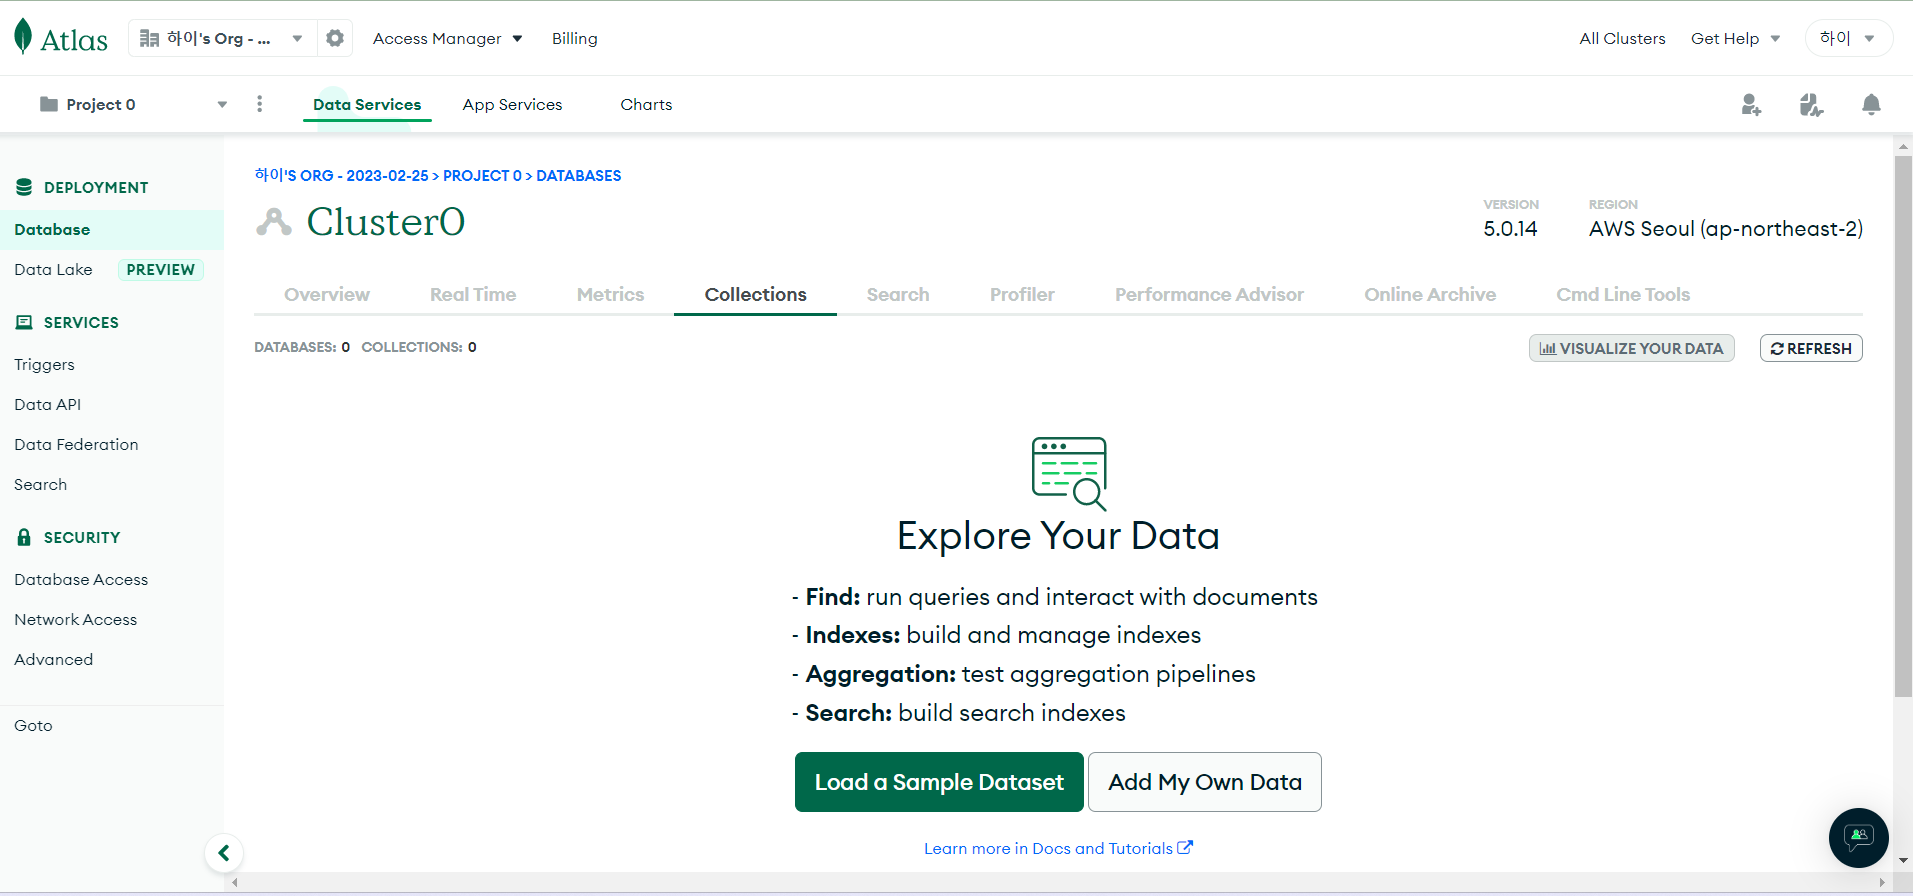
Task: Open Learn more in Docs and Tutorials link
Action: 1058,848
